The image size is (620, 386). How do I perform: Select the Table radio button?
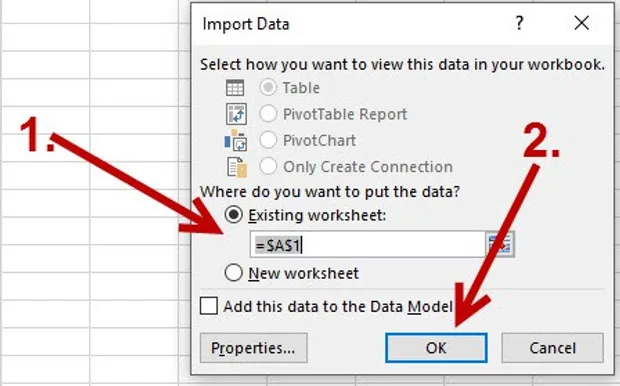(268, 88)
